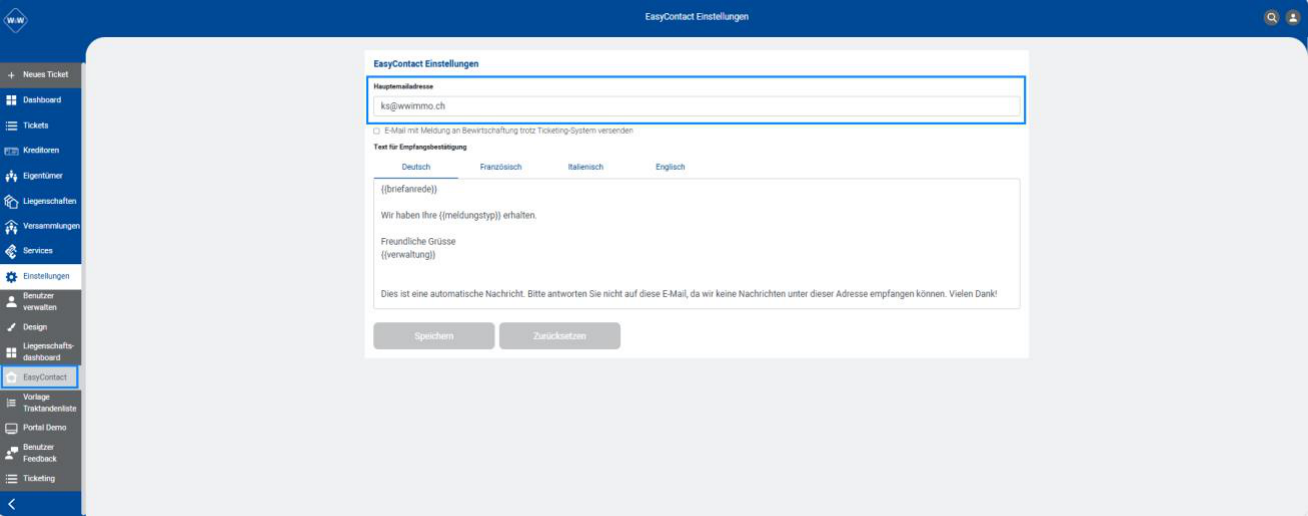Switch to the Italienisch tab

tap(586, 167)
